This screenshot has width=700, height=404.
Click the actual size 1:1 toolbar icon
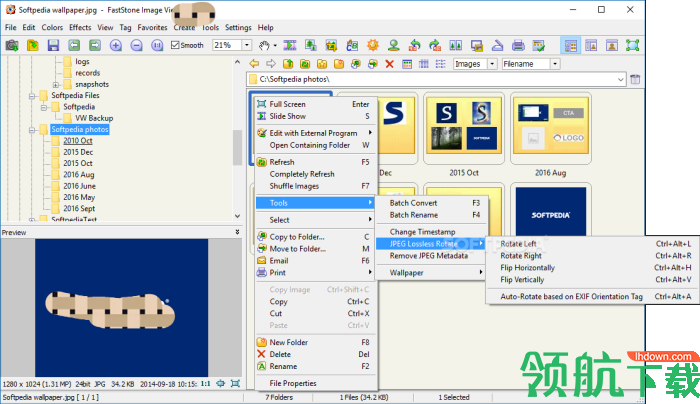157,45
